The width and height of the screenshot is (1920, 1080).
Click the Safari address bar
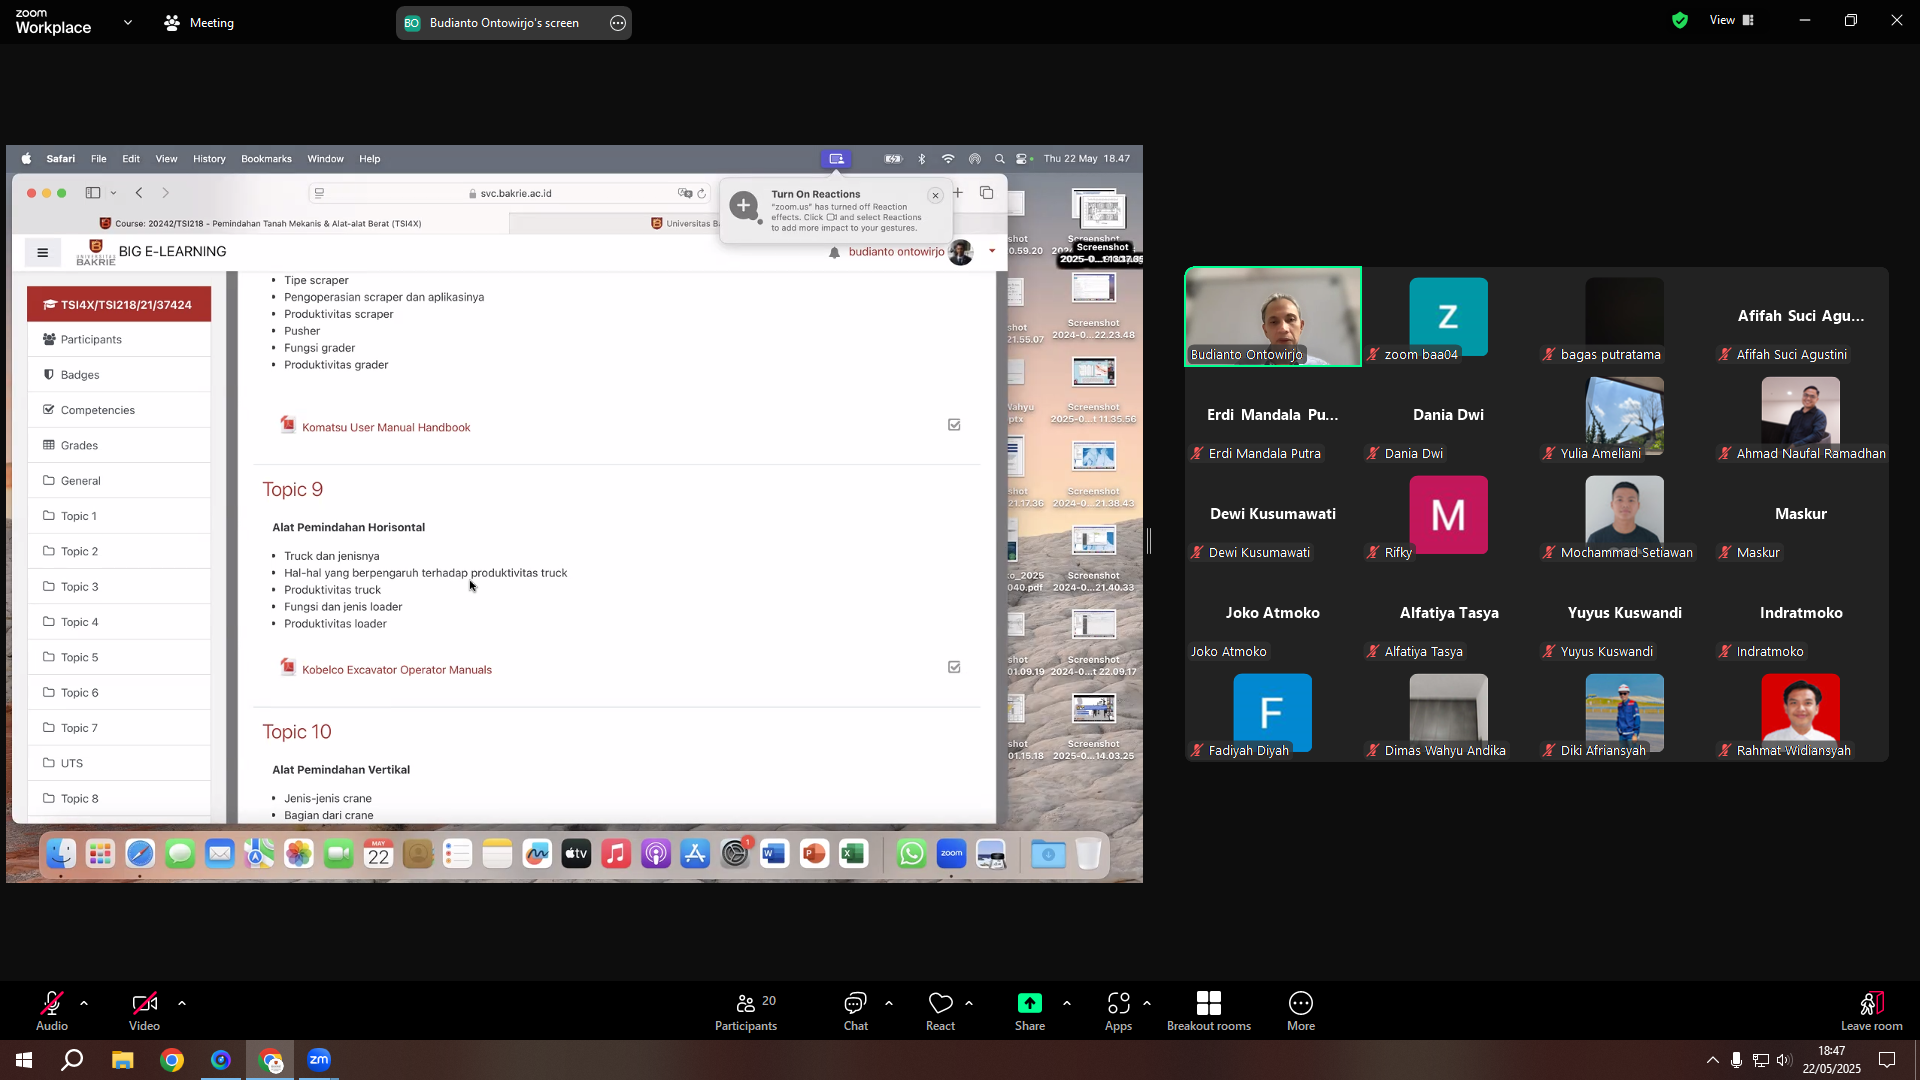[x=510, y=193]
